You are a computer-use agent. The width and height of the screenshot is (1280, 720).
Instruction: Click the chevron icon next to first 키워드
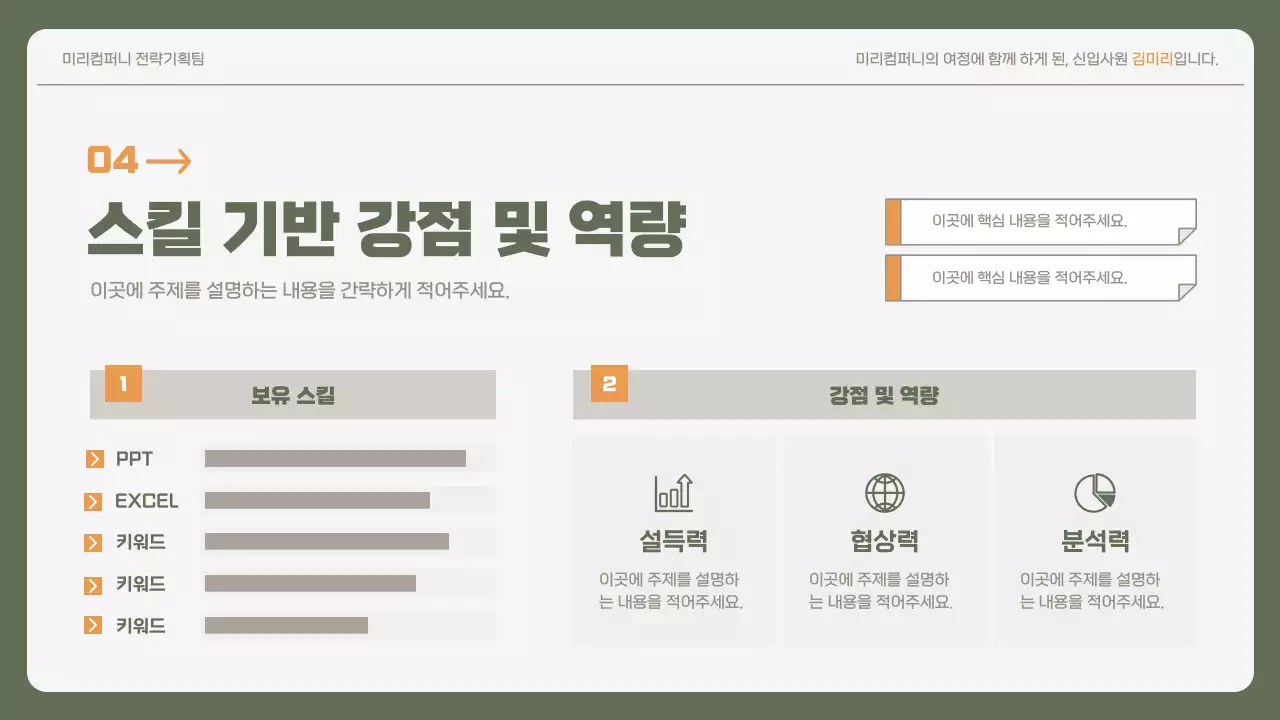point(96,542)
